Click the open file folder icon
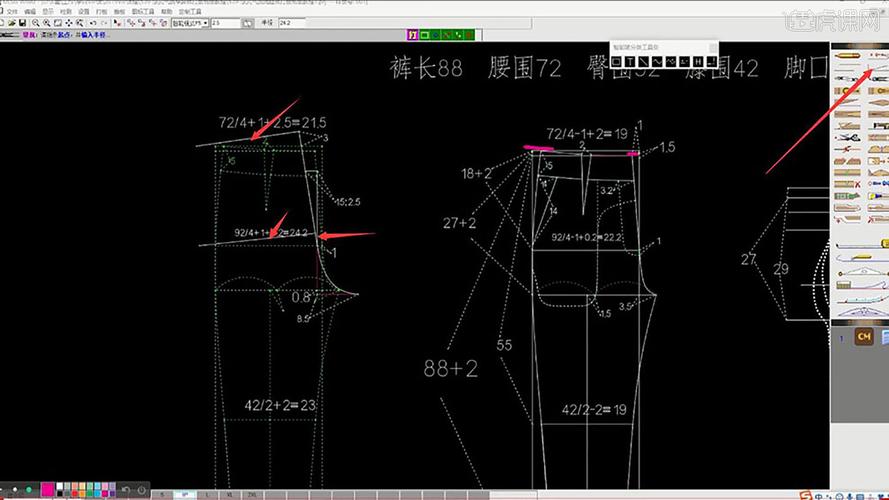 tap(12, 23)
